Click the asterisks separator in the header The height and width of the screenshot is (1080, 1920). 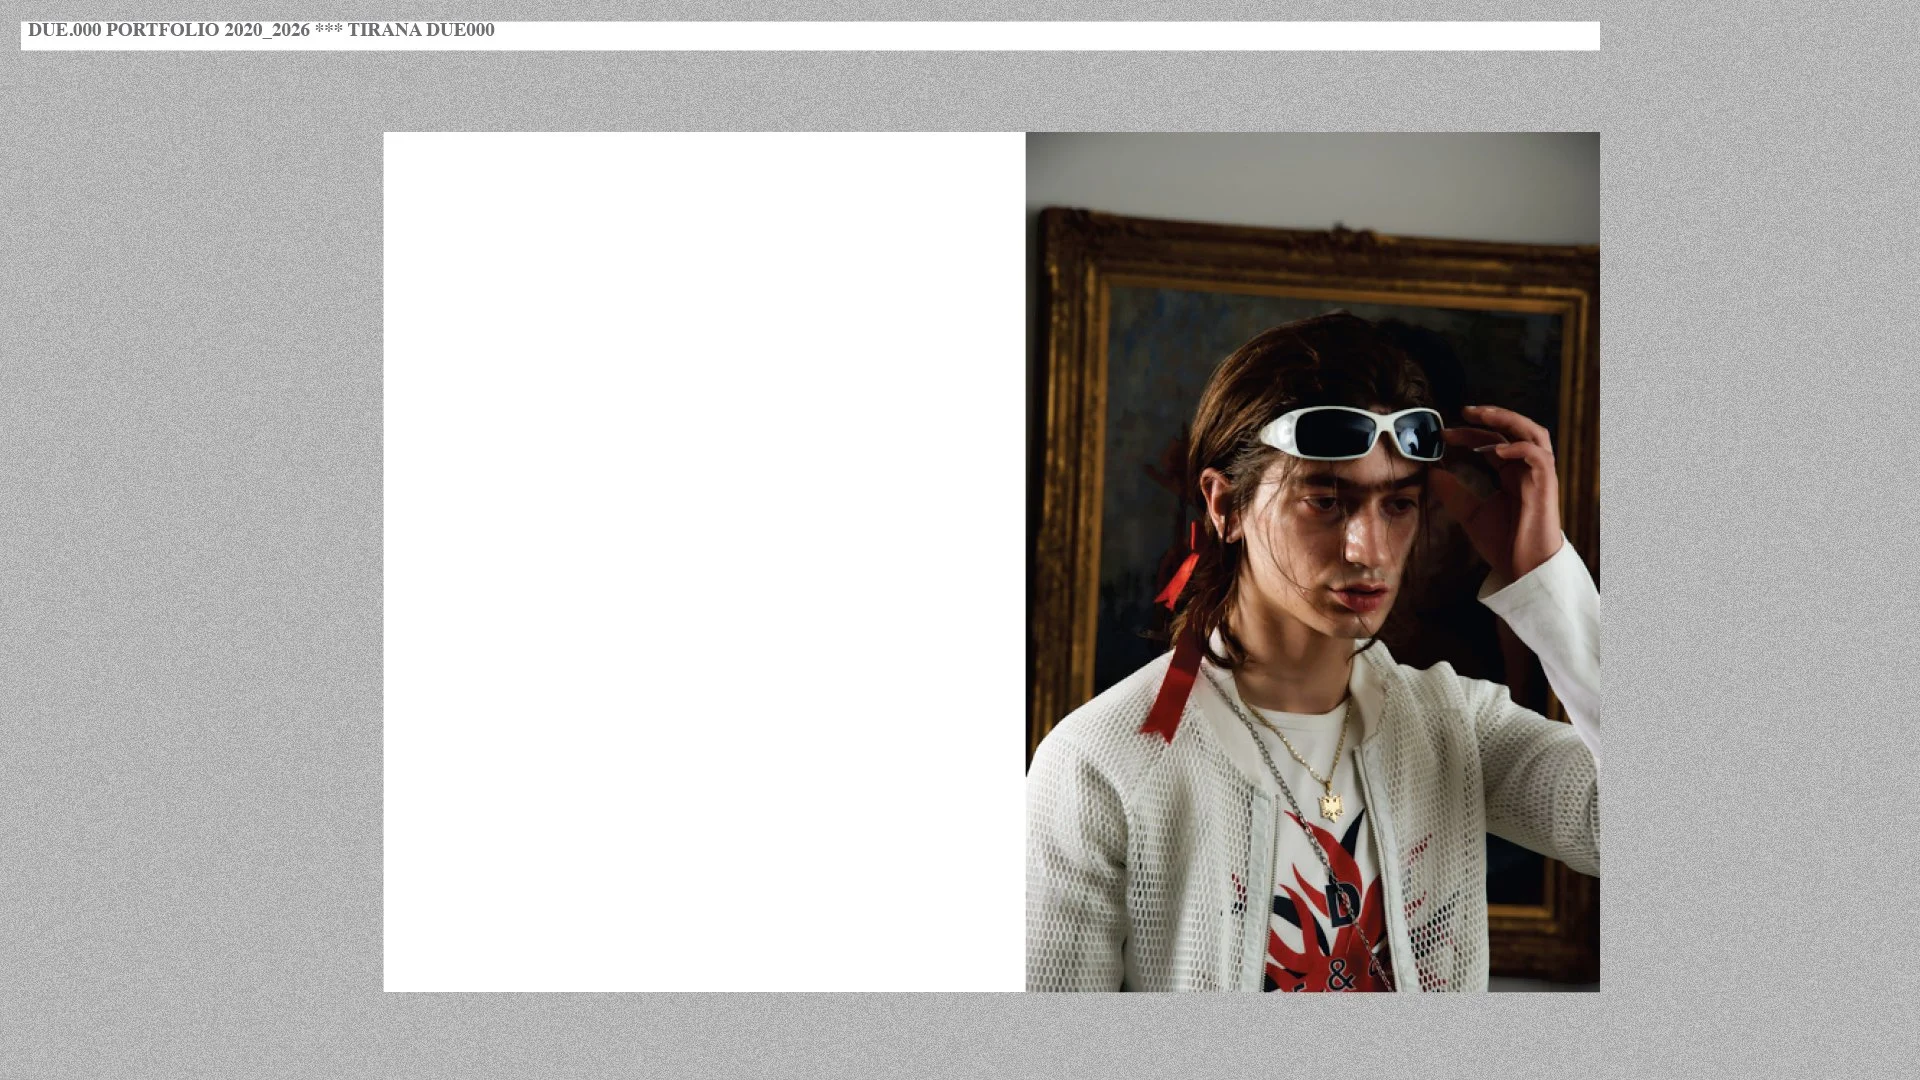tap(328, 30)
